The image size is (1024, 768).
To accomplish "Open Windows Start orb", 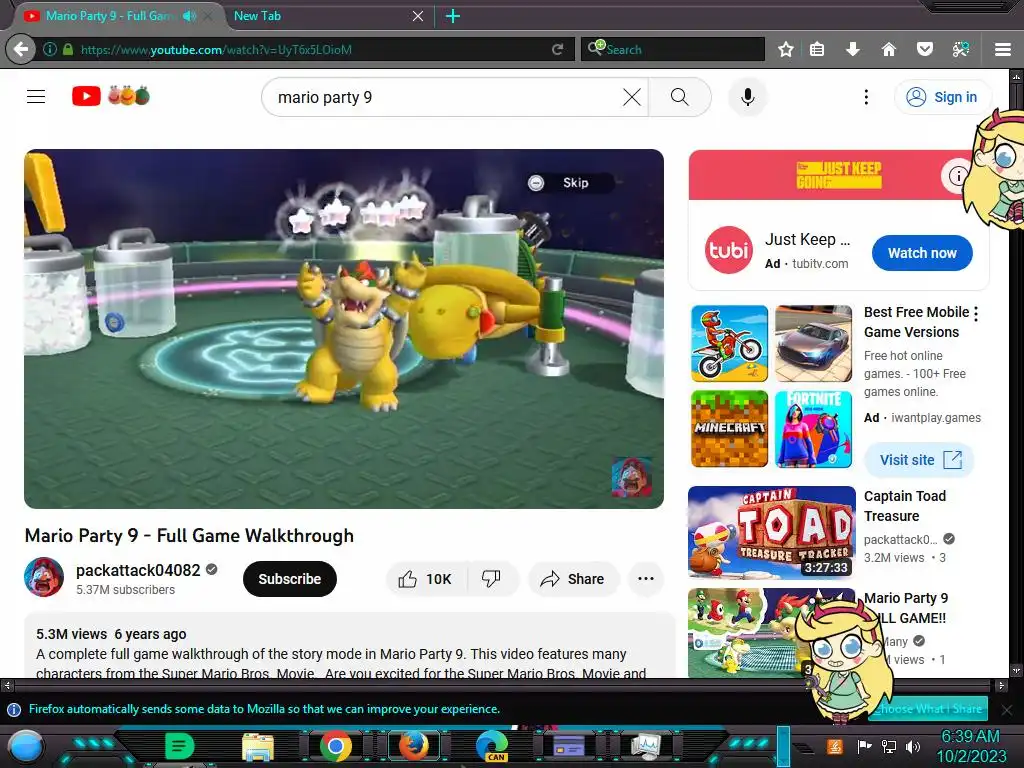I will tap(25, 747).
